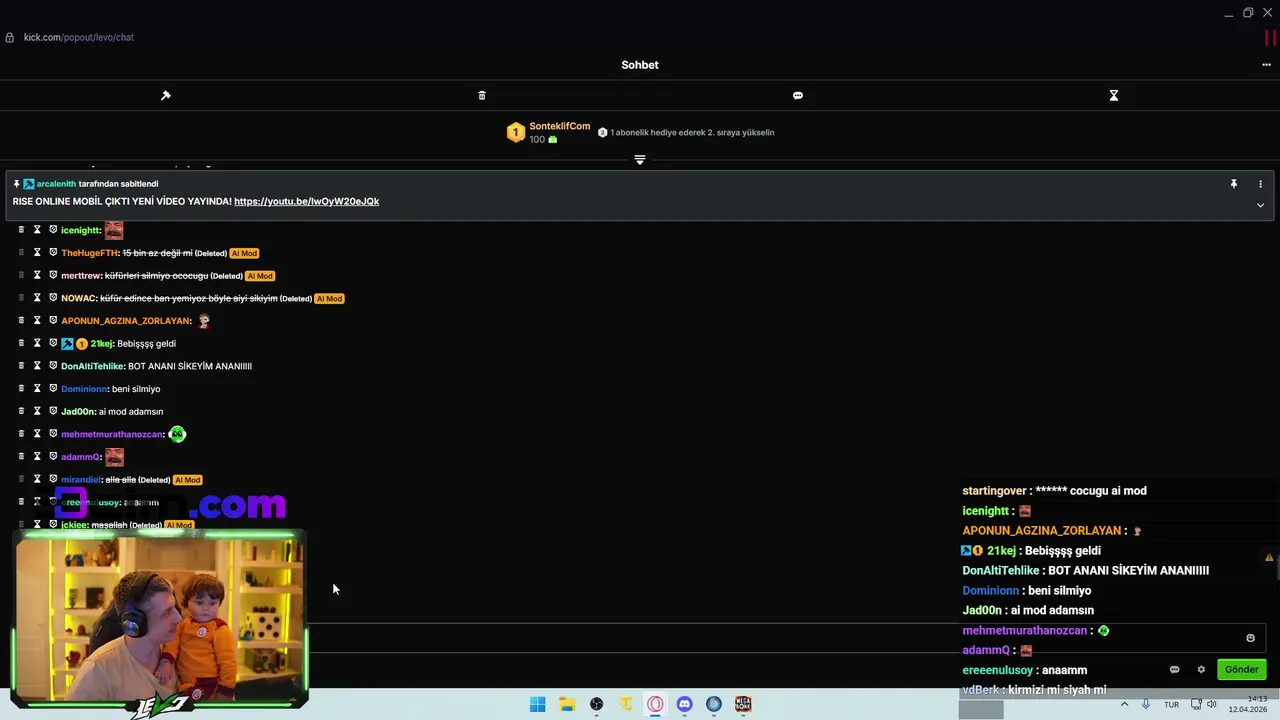Open the emoji picker in chat input
Image resolution: width=1280 pixels, height=720 pixels.
[1250, 638]
